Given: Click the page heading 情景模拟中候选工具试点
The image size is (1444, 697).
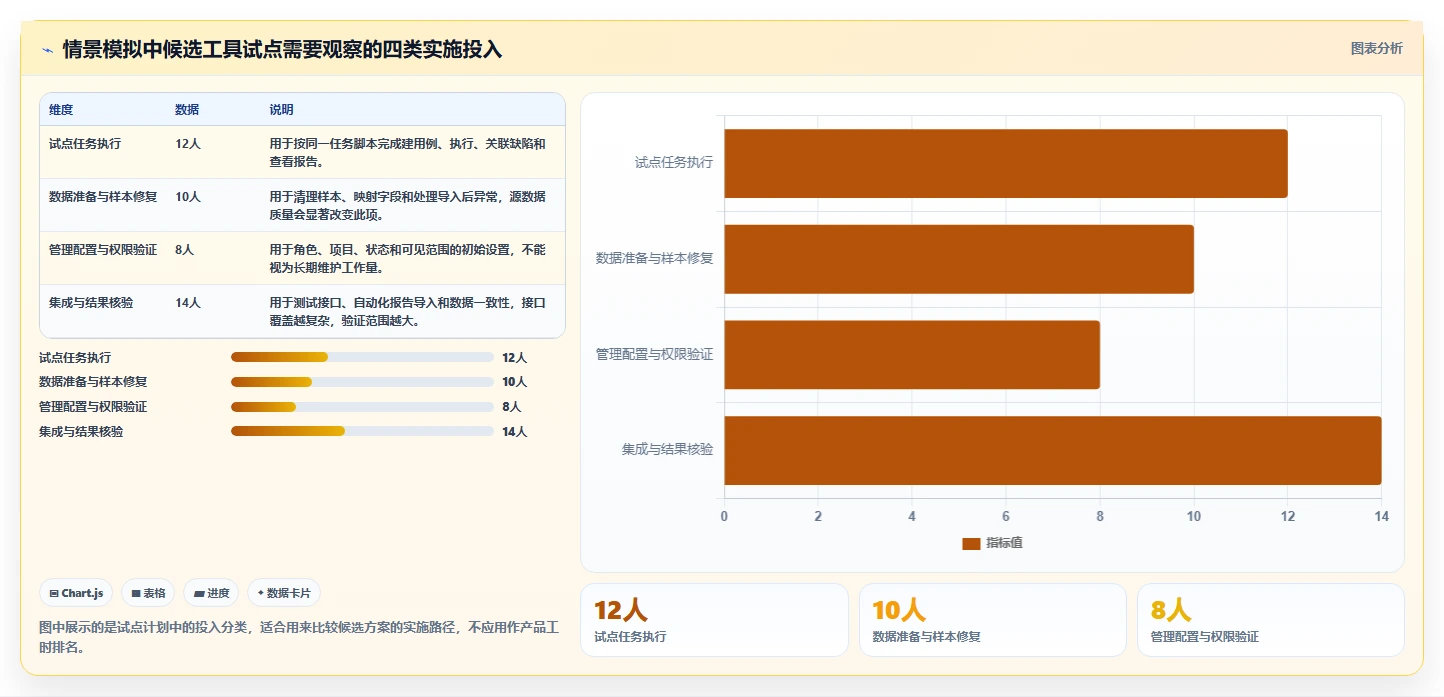Looking at the screenshot, I should [282, 49].
